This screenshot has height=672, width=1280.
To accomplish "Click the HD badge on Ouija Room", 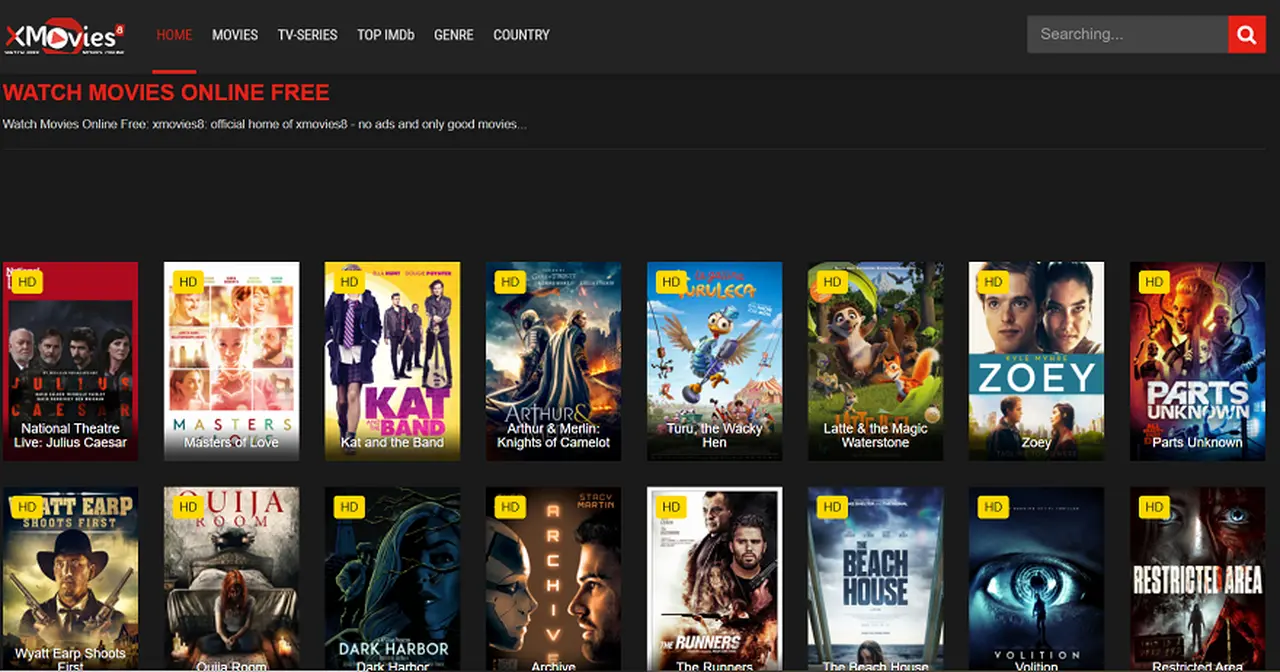I will (188, 507).
